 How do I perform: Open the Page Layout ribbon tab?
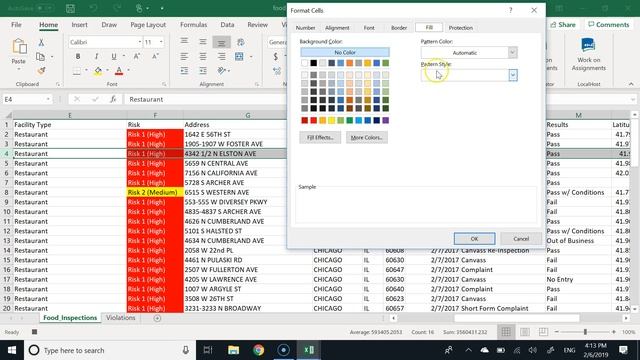(x=148, y=25)
